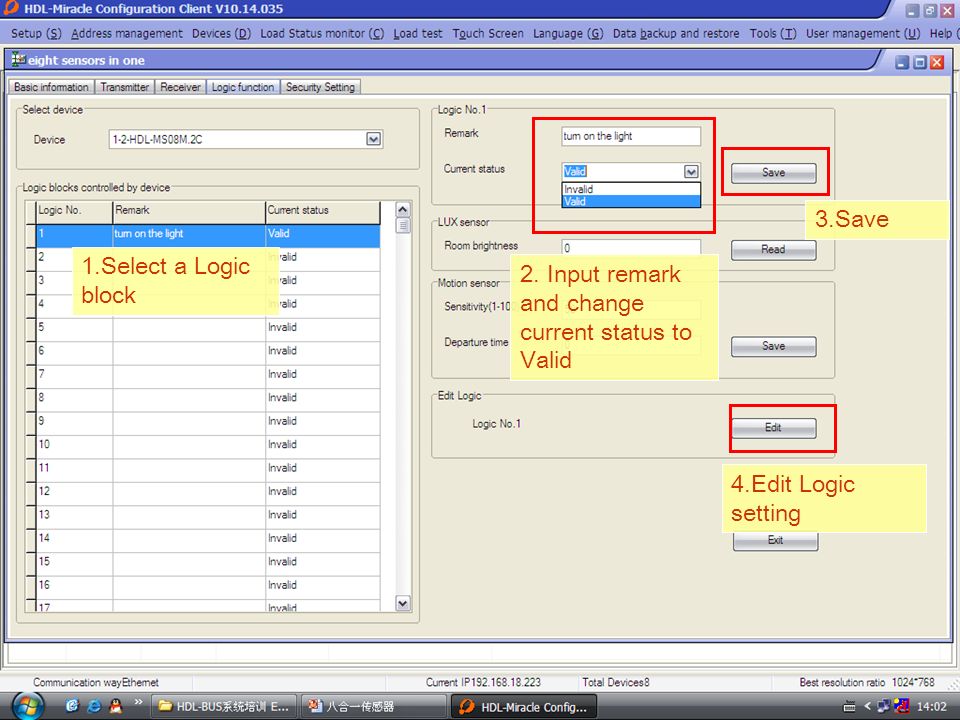Click the Remark text field
Screen dimensions: 960x720
[x=631, y=136]
